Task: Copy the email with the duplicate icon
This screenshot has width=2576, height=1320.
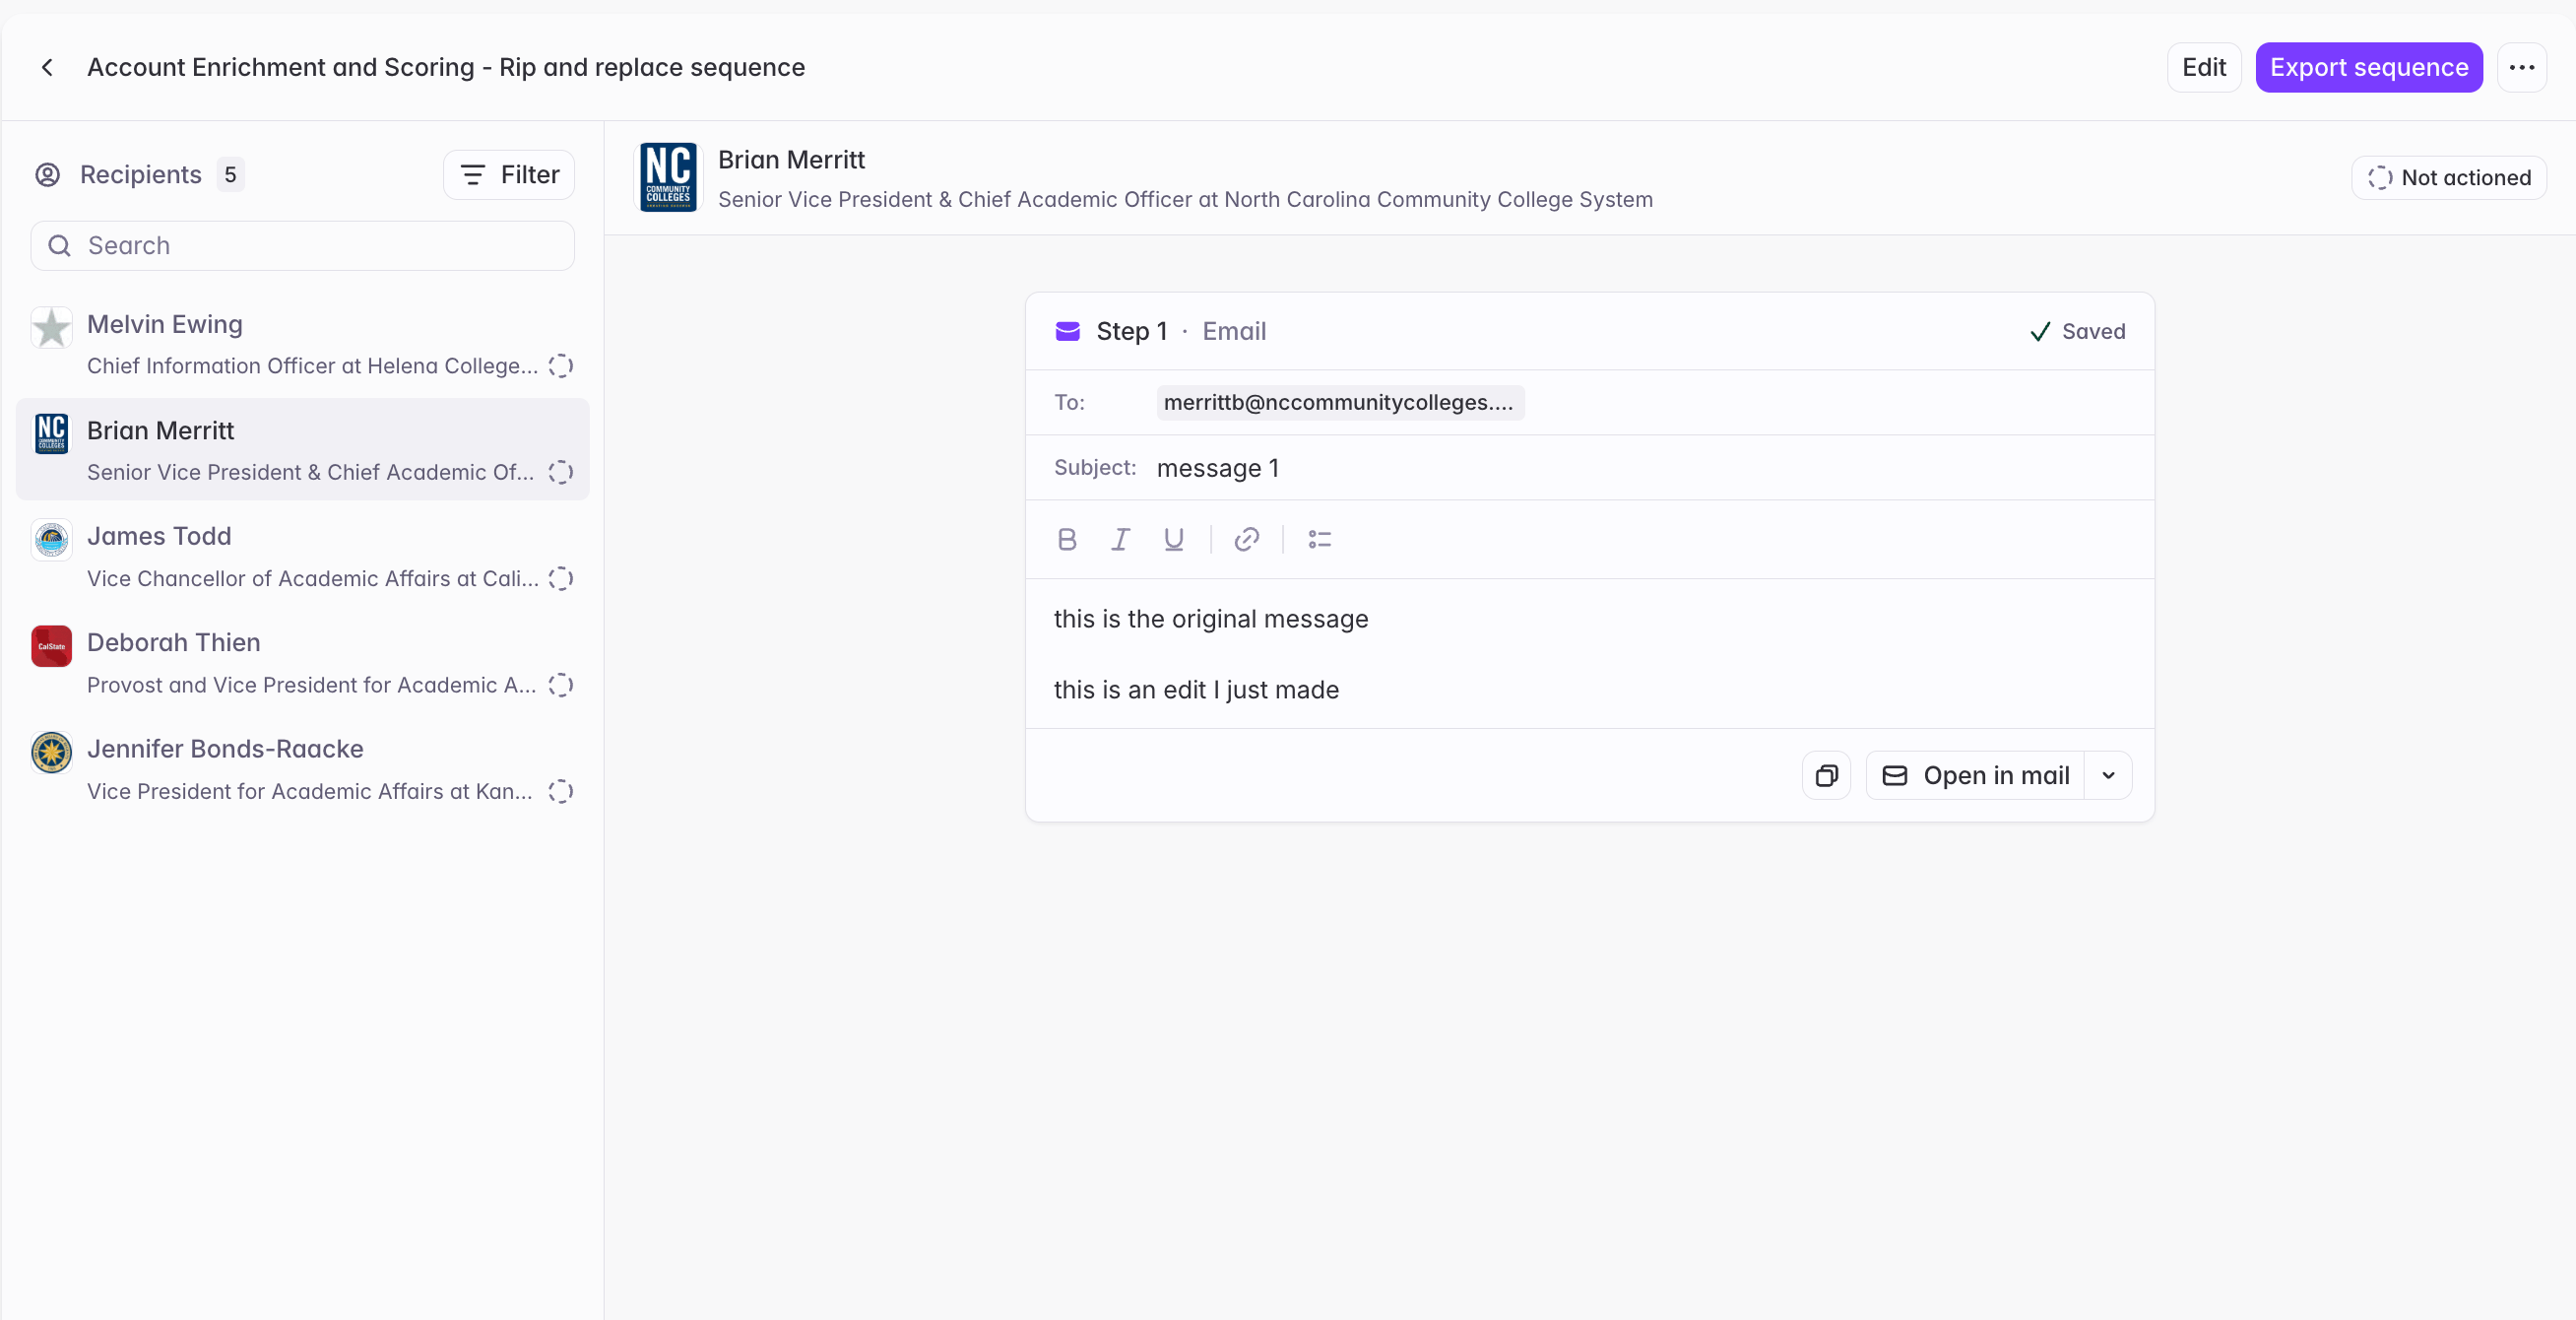Action: tap(1826, 775)
